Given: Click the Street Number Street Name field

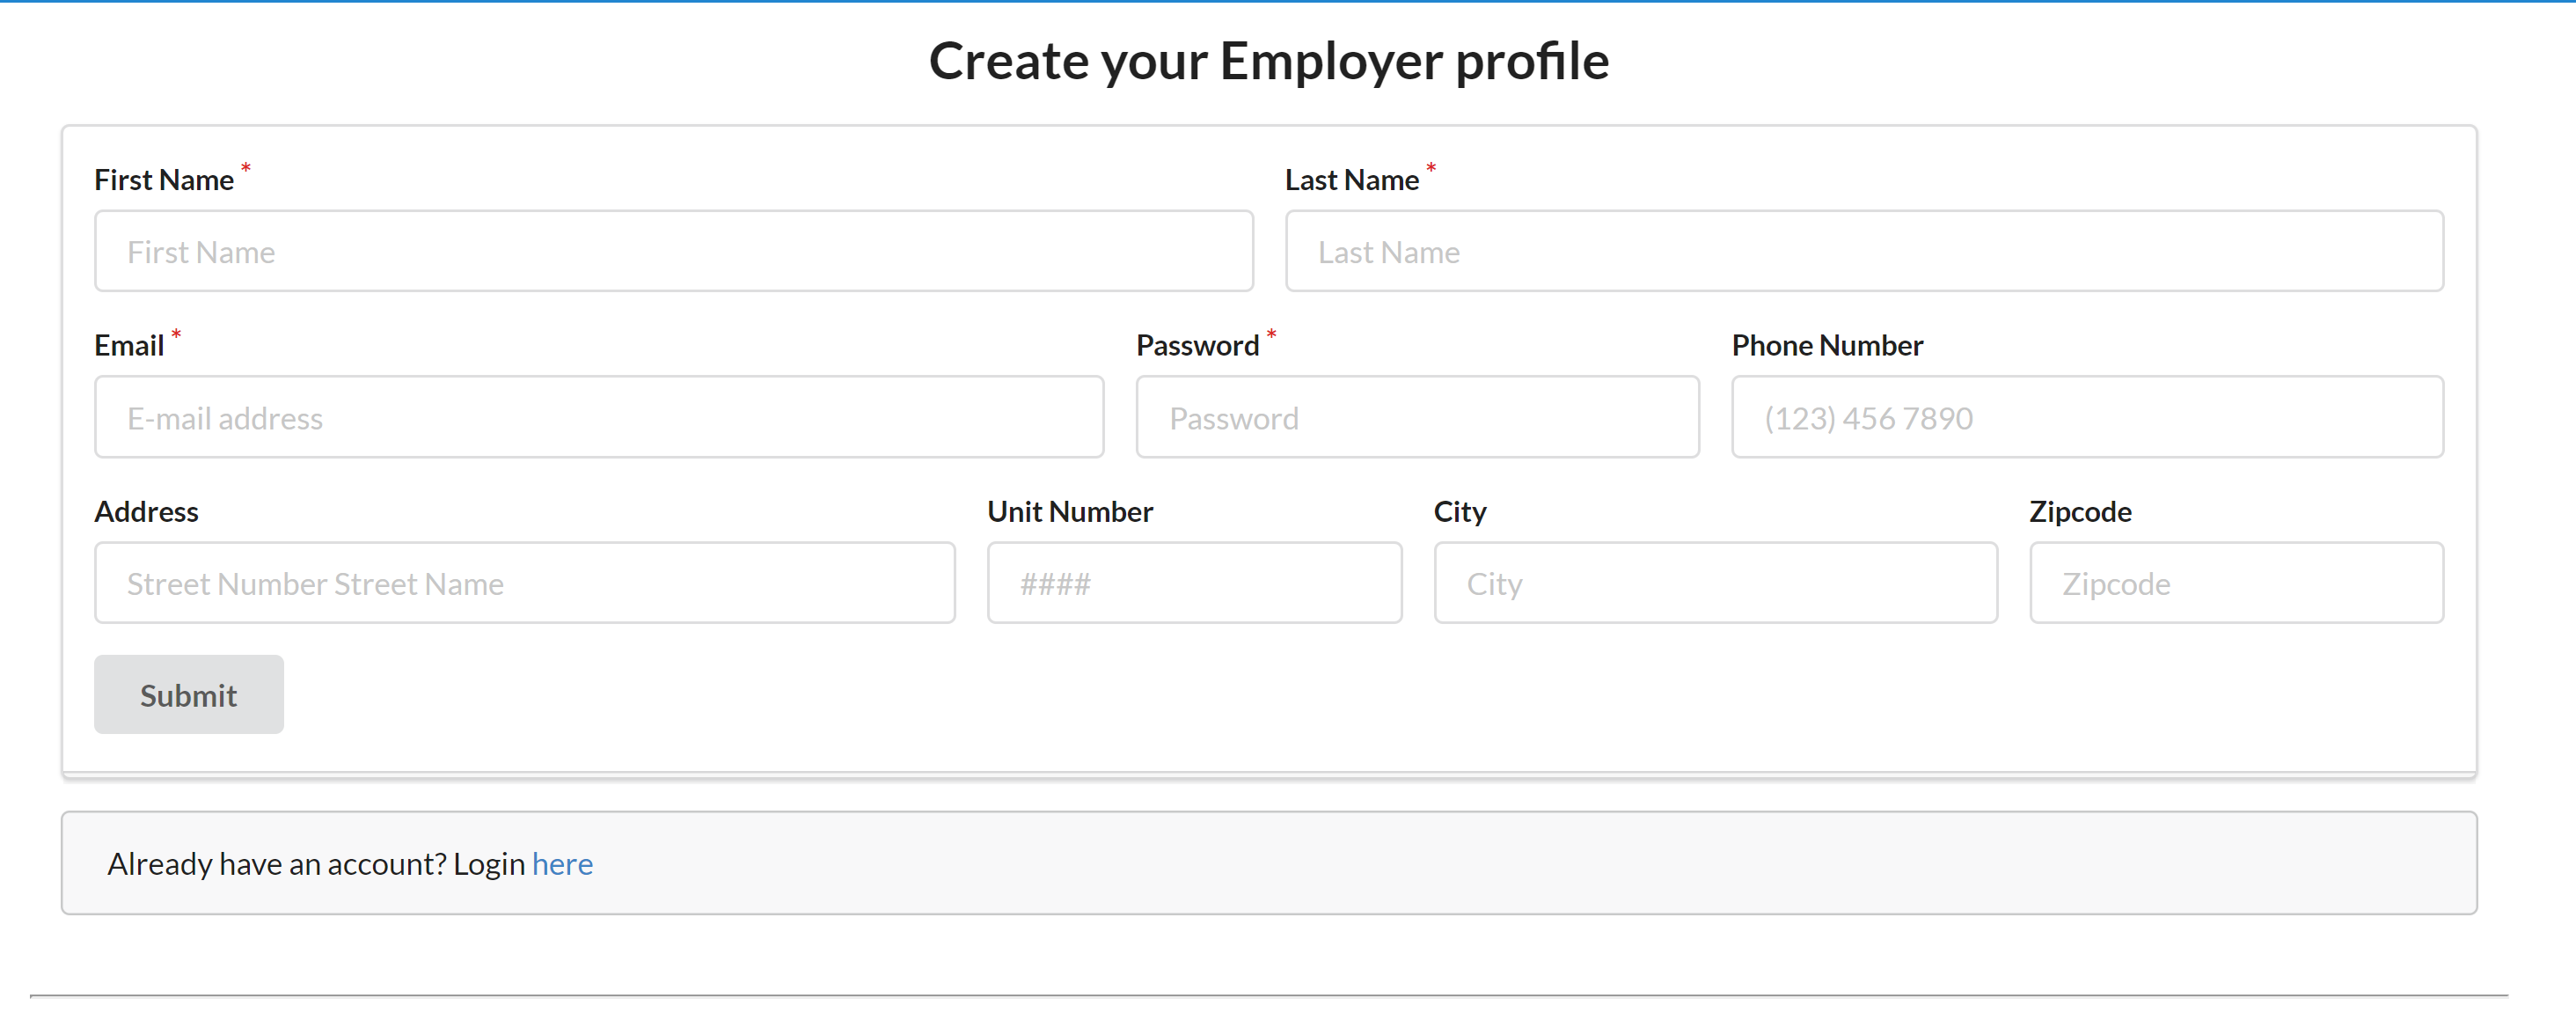Looking at the screenshot, I should (x=525, y=583).
